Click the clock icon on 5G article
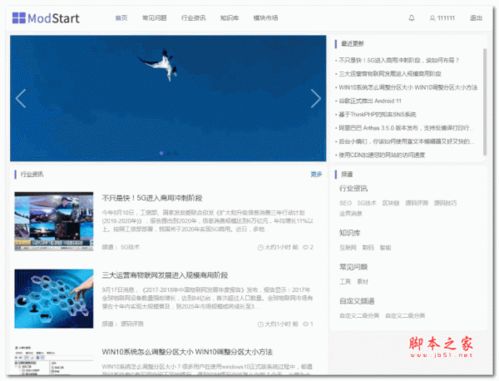The width and height of the screenshot is (499, 381). pyautogui.click(x=260, y=247)
